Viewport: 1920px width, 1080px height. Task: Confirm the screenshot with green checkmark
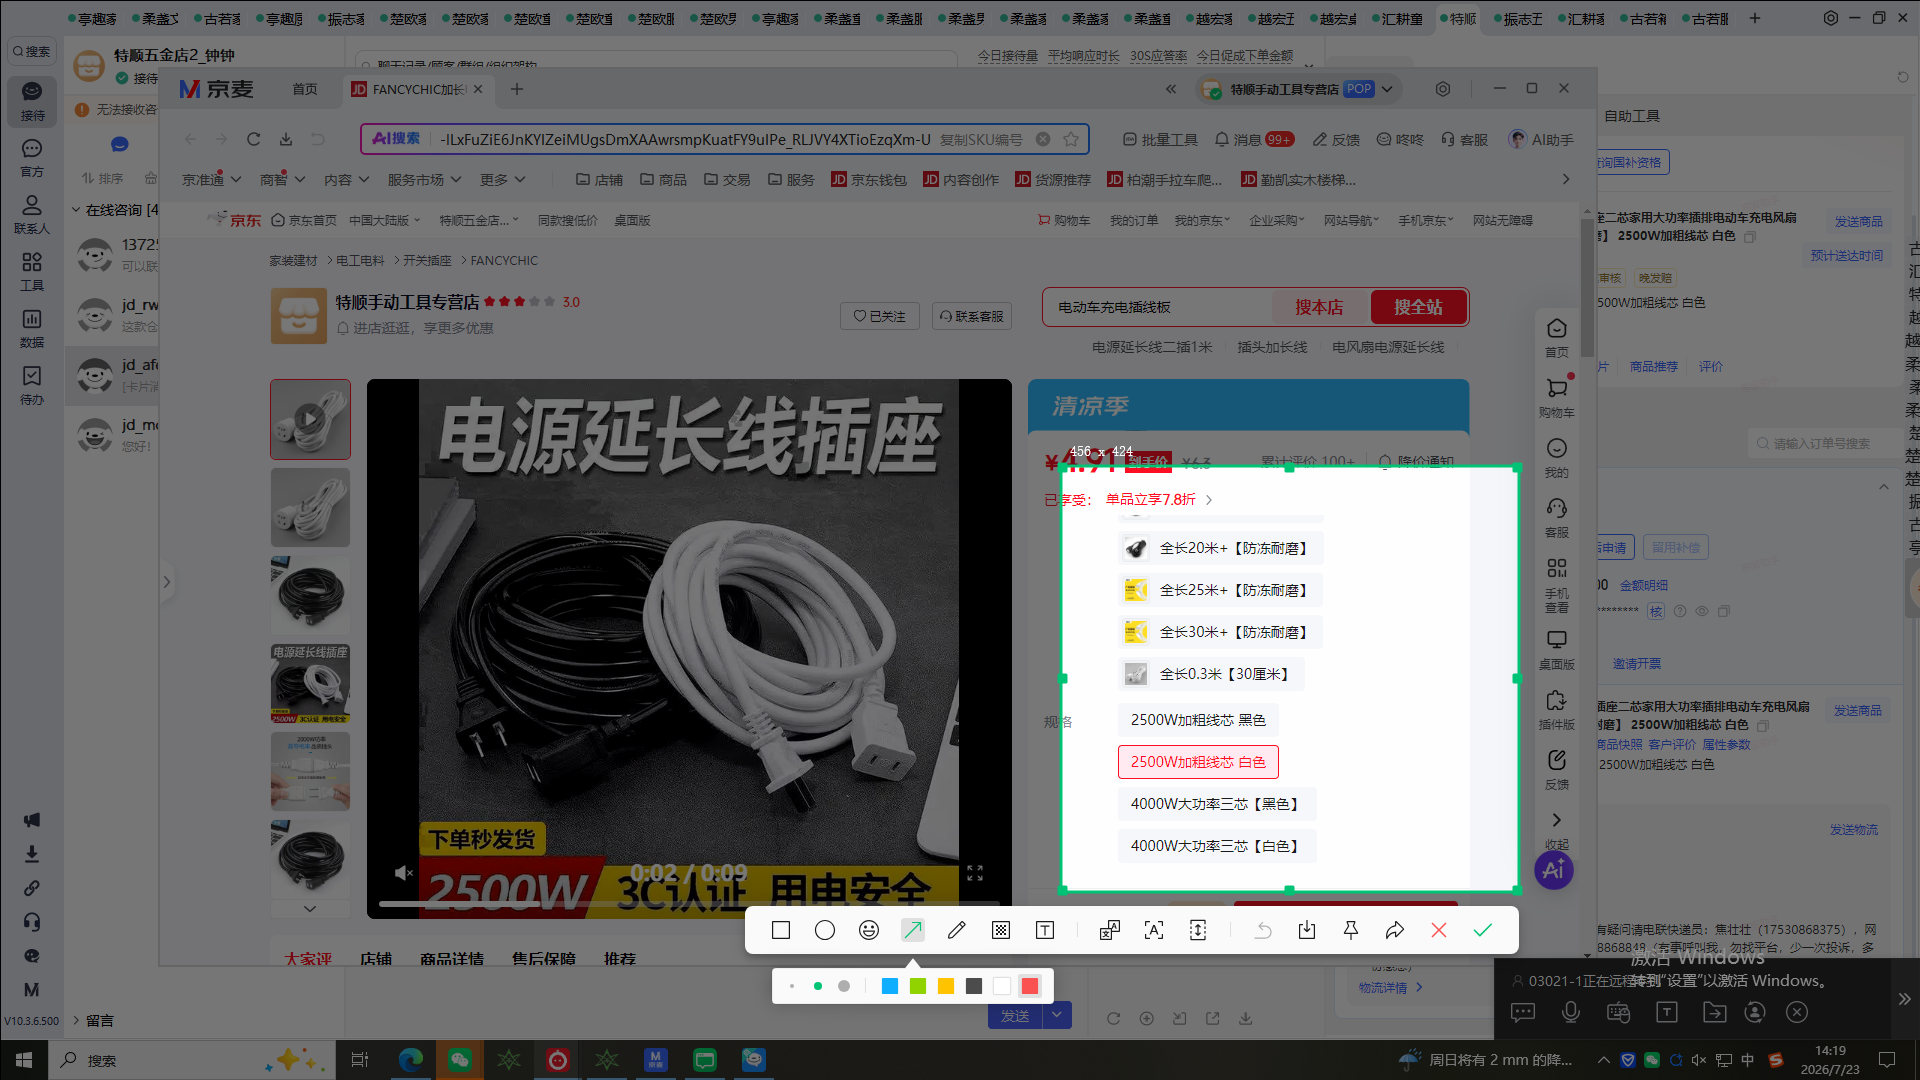(x=1483, y=930)
